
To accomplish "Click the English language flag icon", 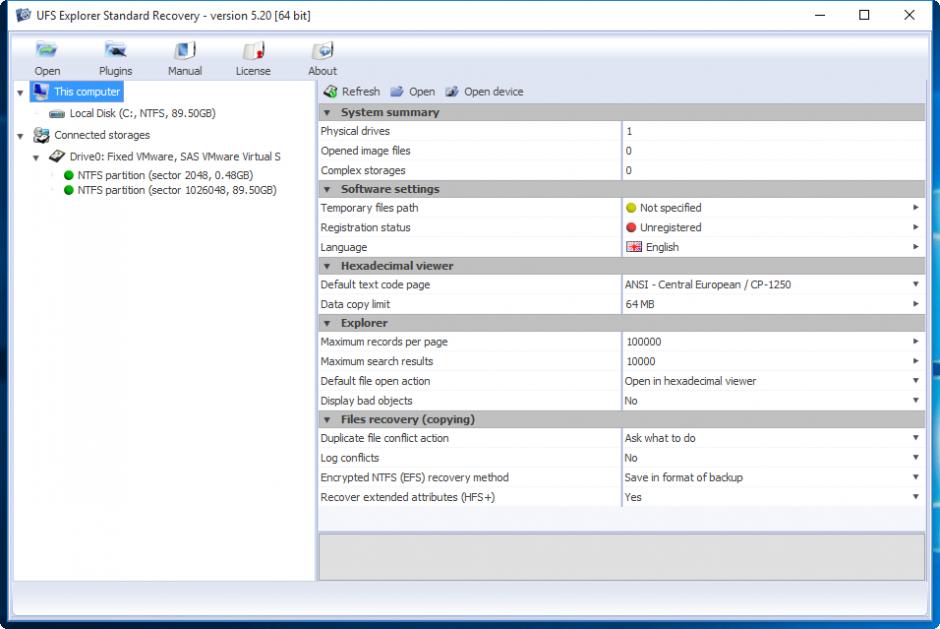I will [634, 247].
